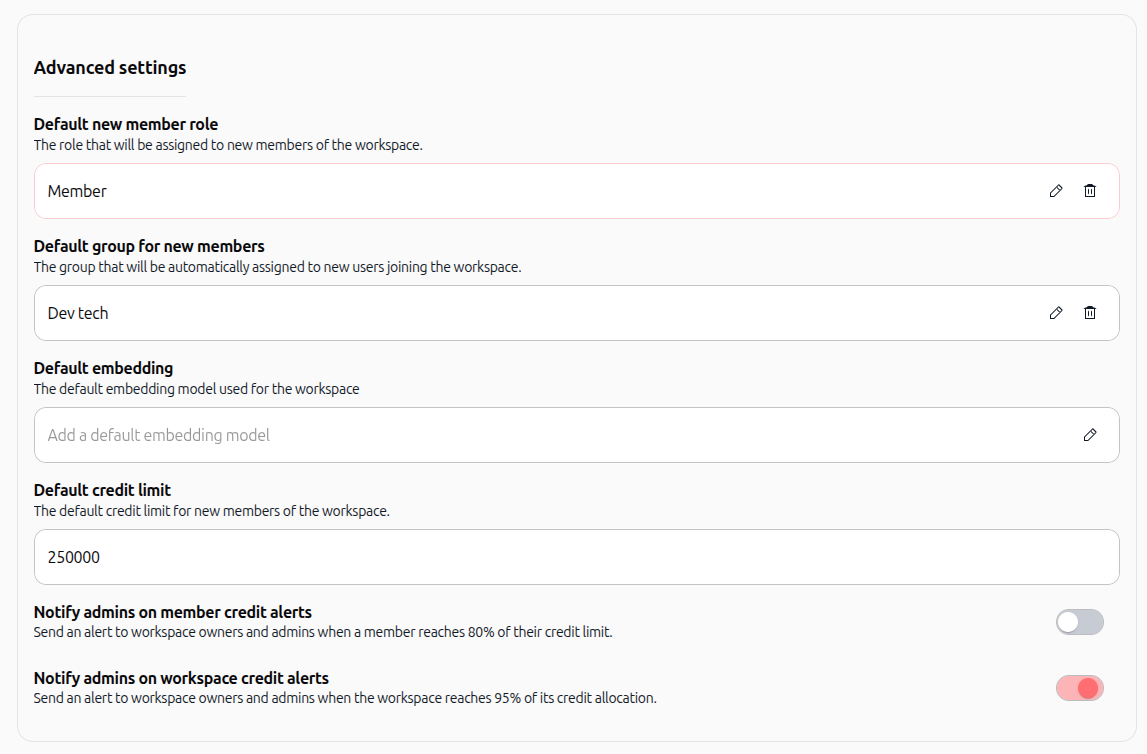Click the default credit limit description text
Screen dimensions: 1147x754
[x=211, y=510]
